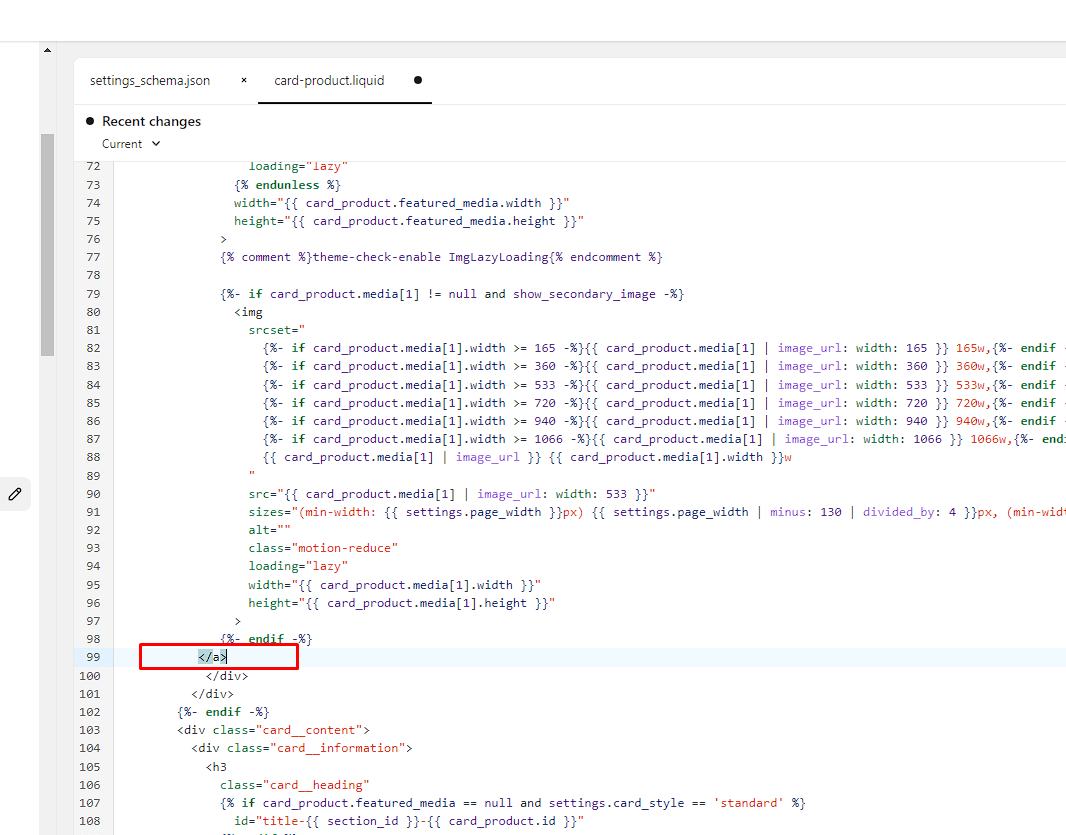Click line number 103 in the gutter
1066x835 pixels.
click(x=90, y=730)
